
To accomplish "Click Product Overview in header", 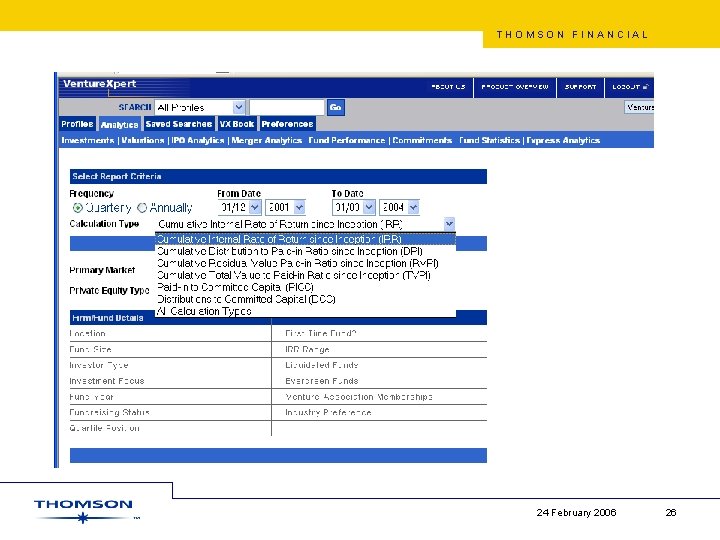I will (515, 87).
